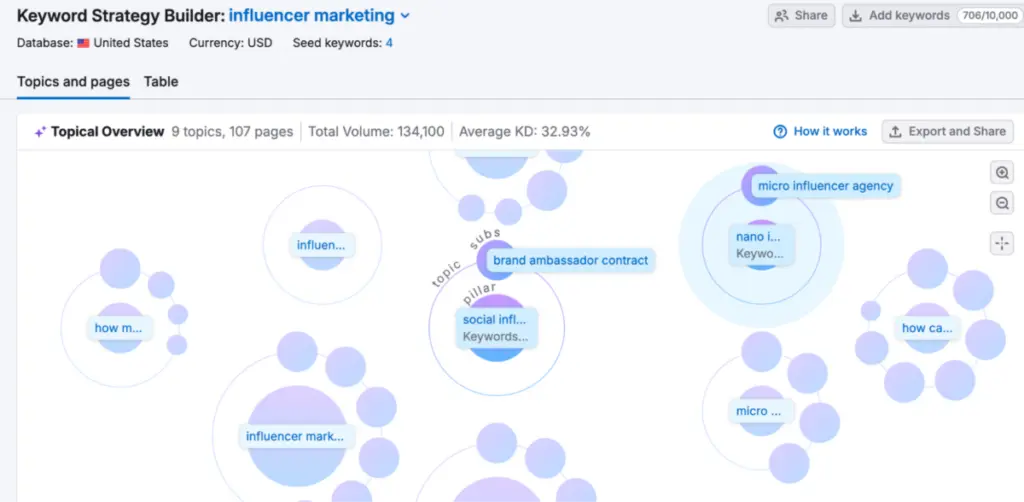Click the question mark help icon
1024x502 pixels.
point(780,132)
